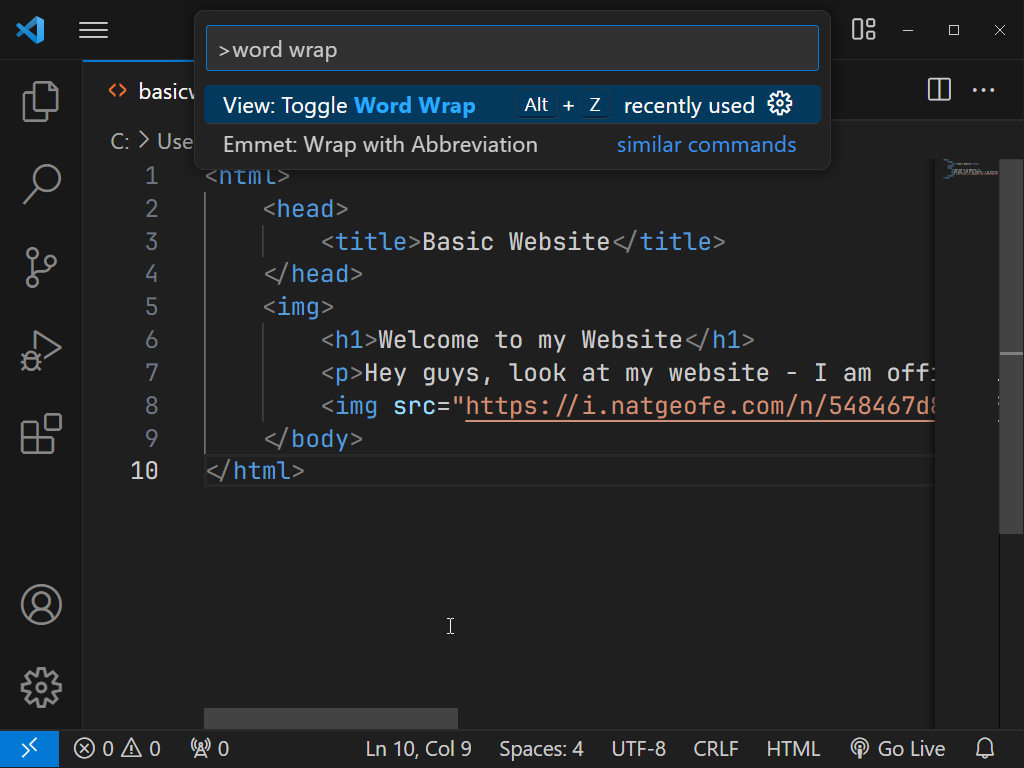The height and width of the screenshot is (768, 1024).
Task: Click the closing head tag on line 4
Action: point(313,274)
